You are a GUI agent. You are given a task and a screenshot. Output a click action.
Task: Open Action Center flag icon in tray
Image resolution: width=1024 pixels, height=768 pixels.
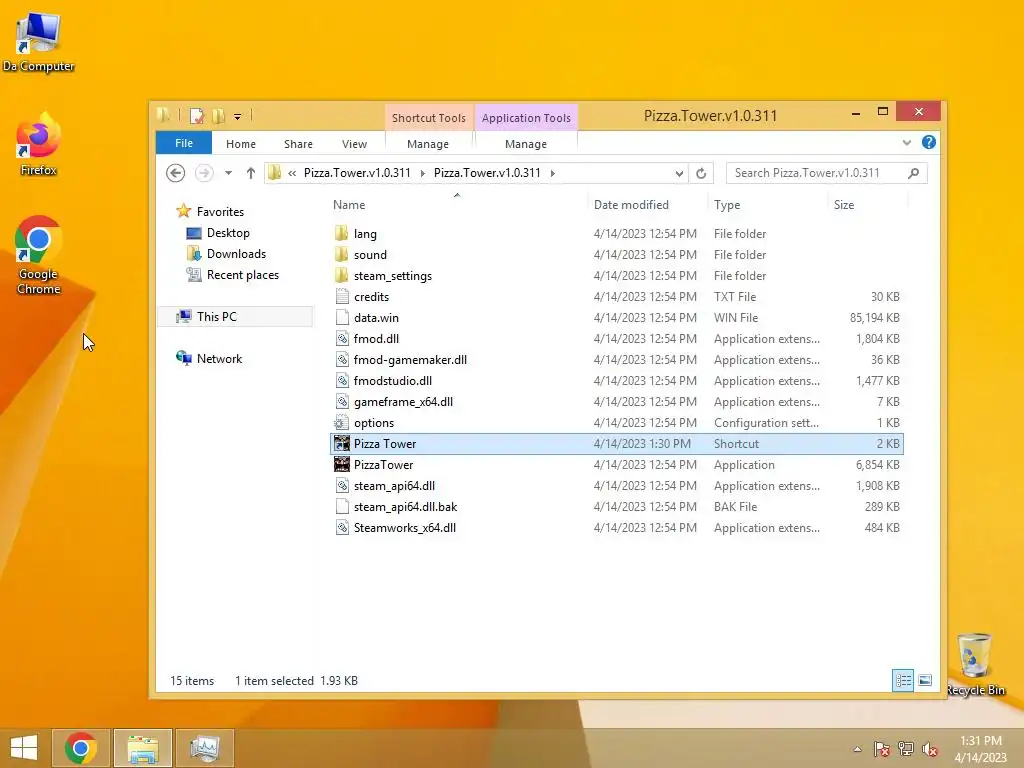(882, 749)
